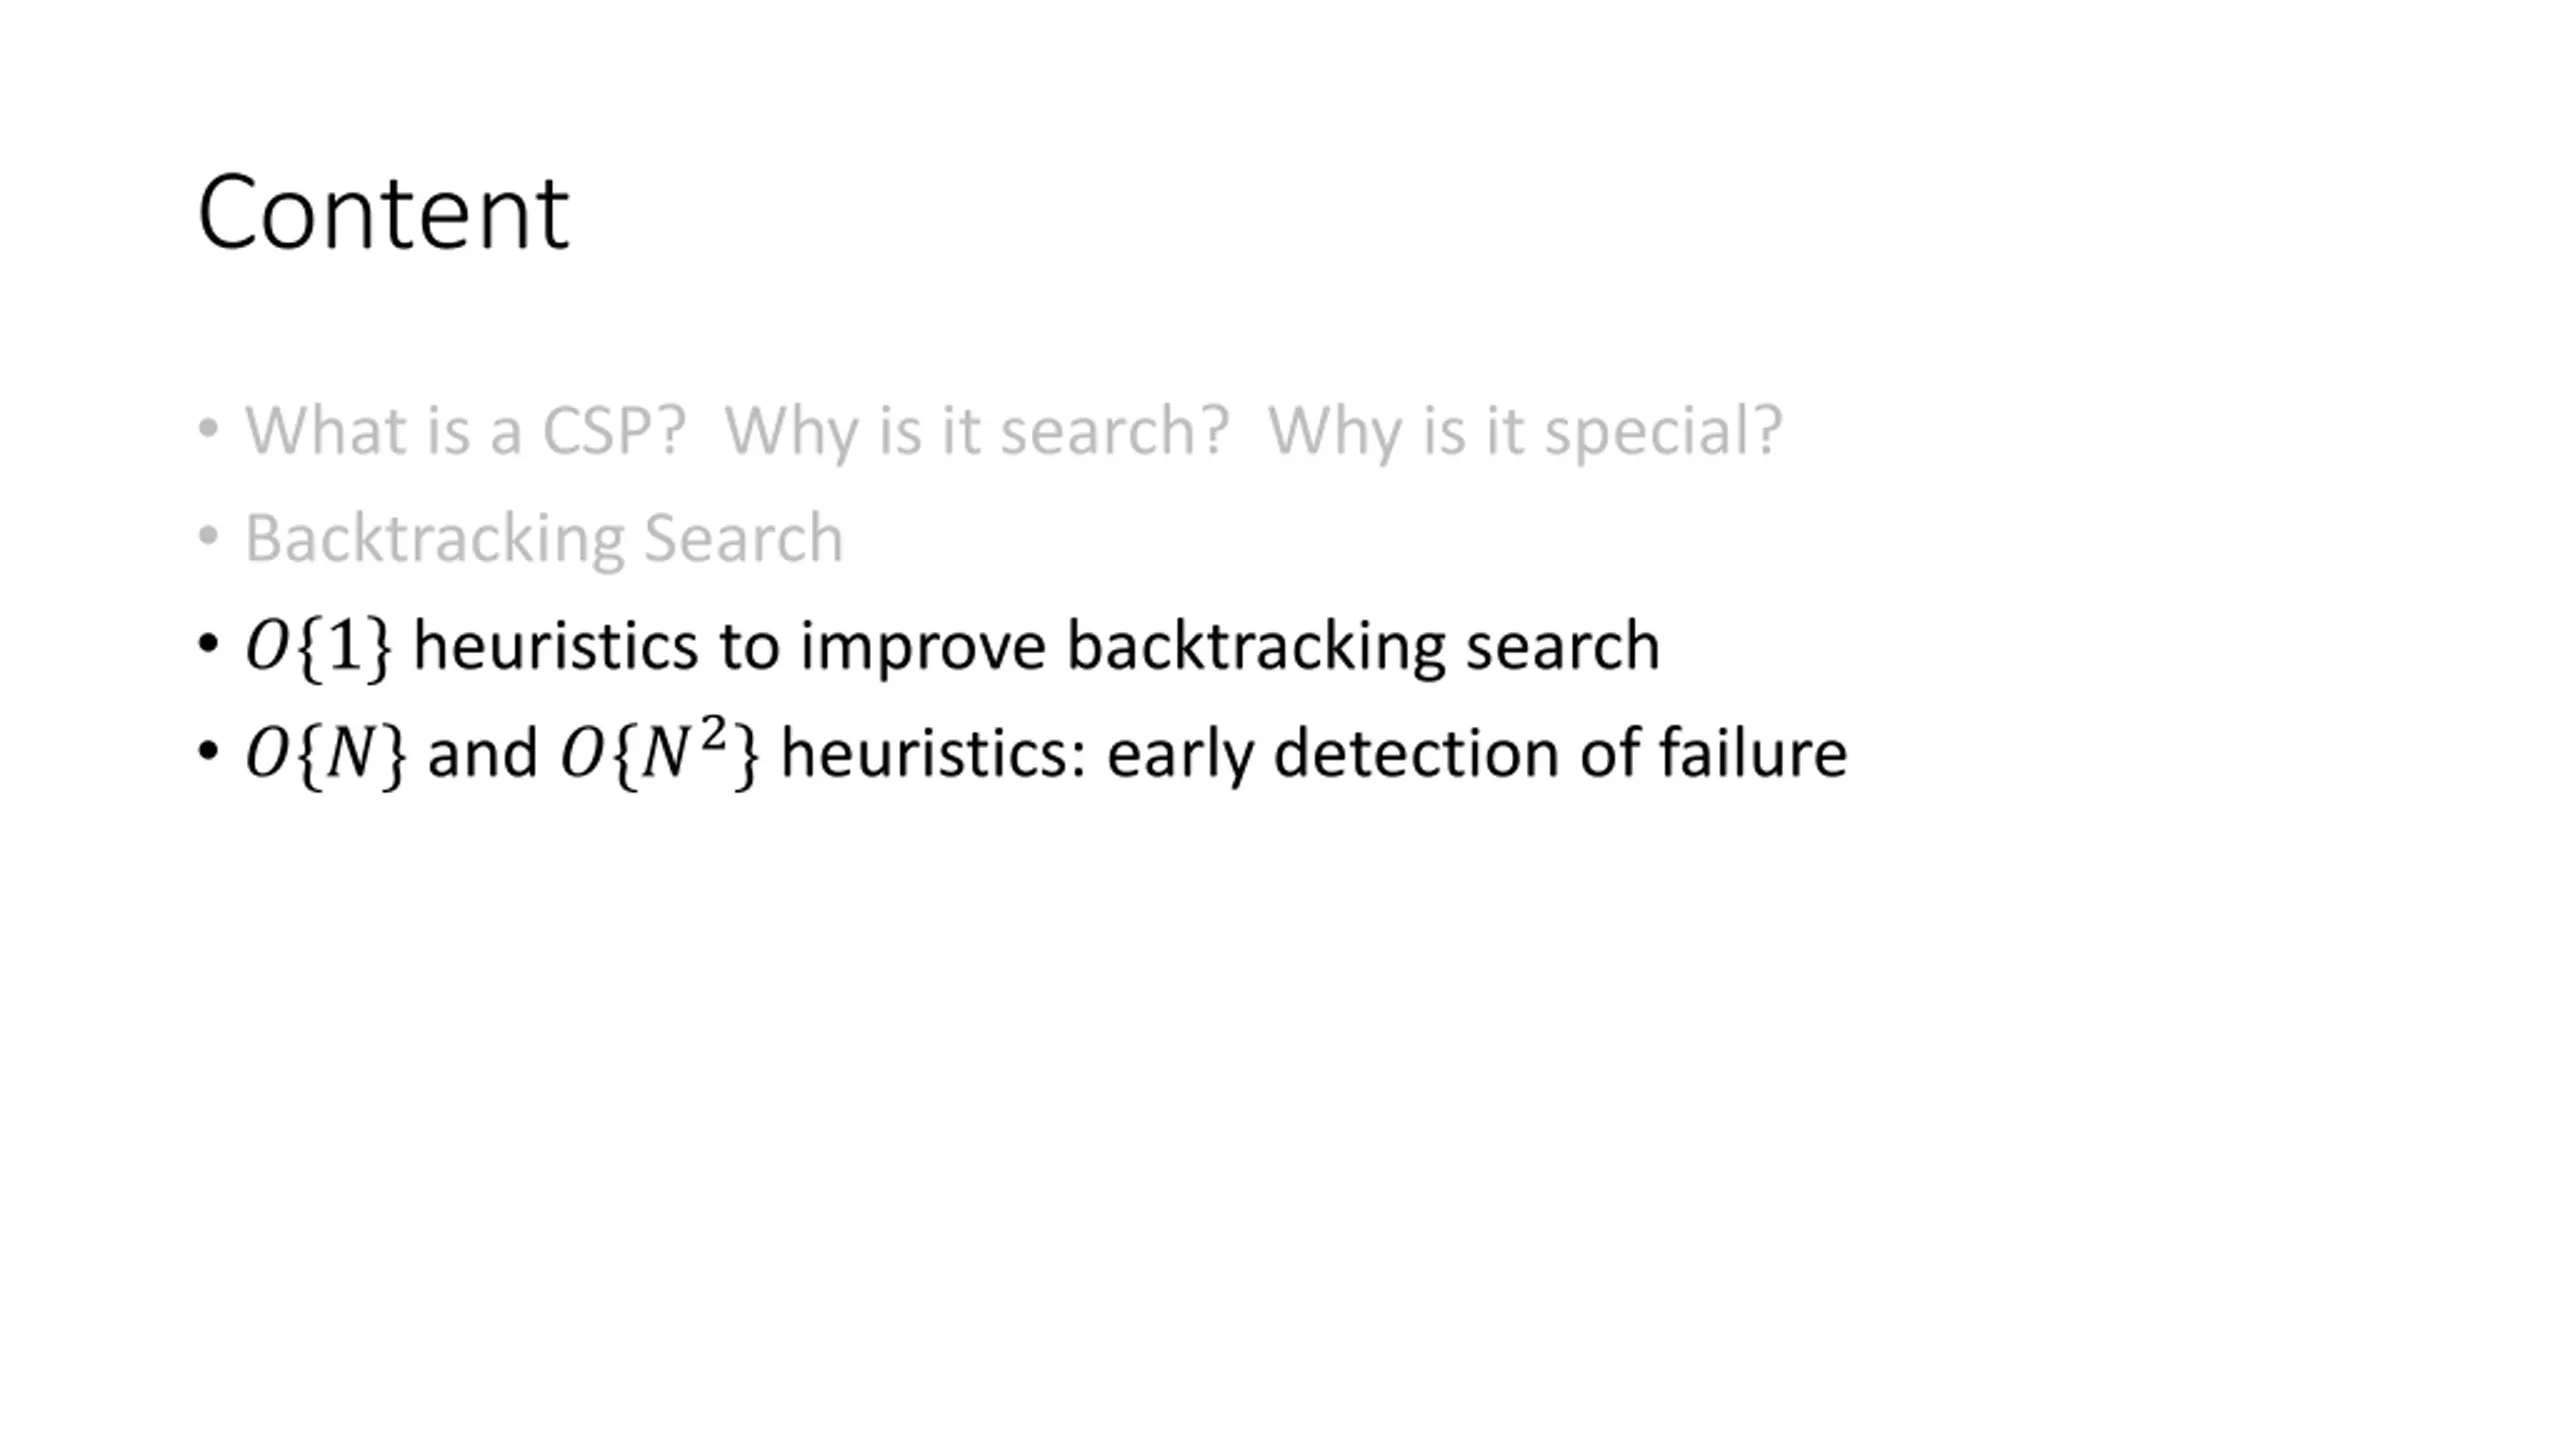Click the word "failure"
This screenshot has height=1440, width=2560.
coord(1753,753)
